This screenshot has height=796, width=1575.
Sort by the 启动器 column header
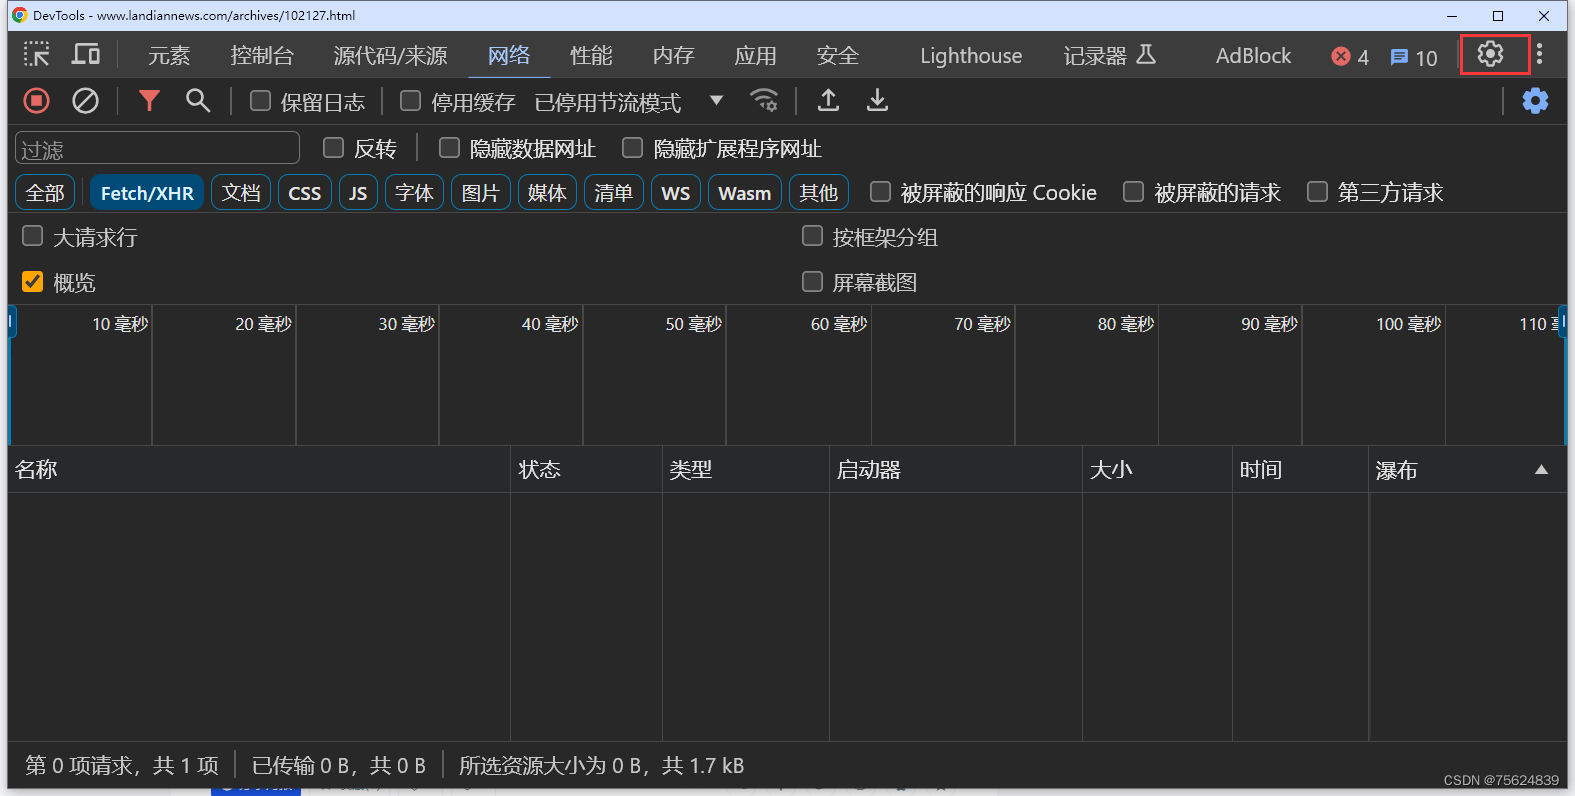click(x=956, y=469)
